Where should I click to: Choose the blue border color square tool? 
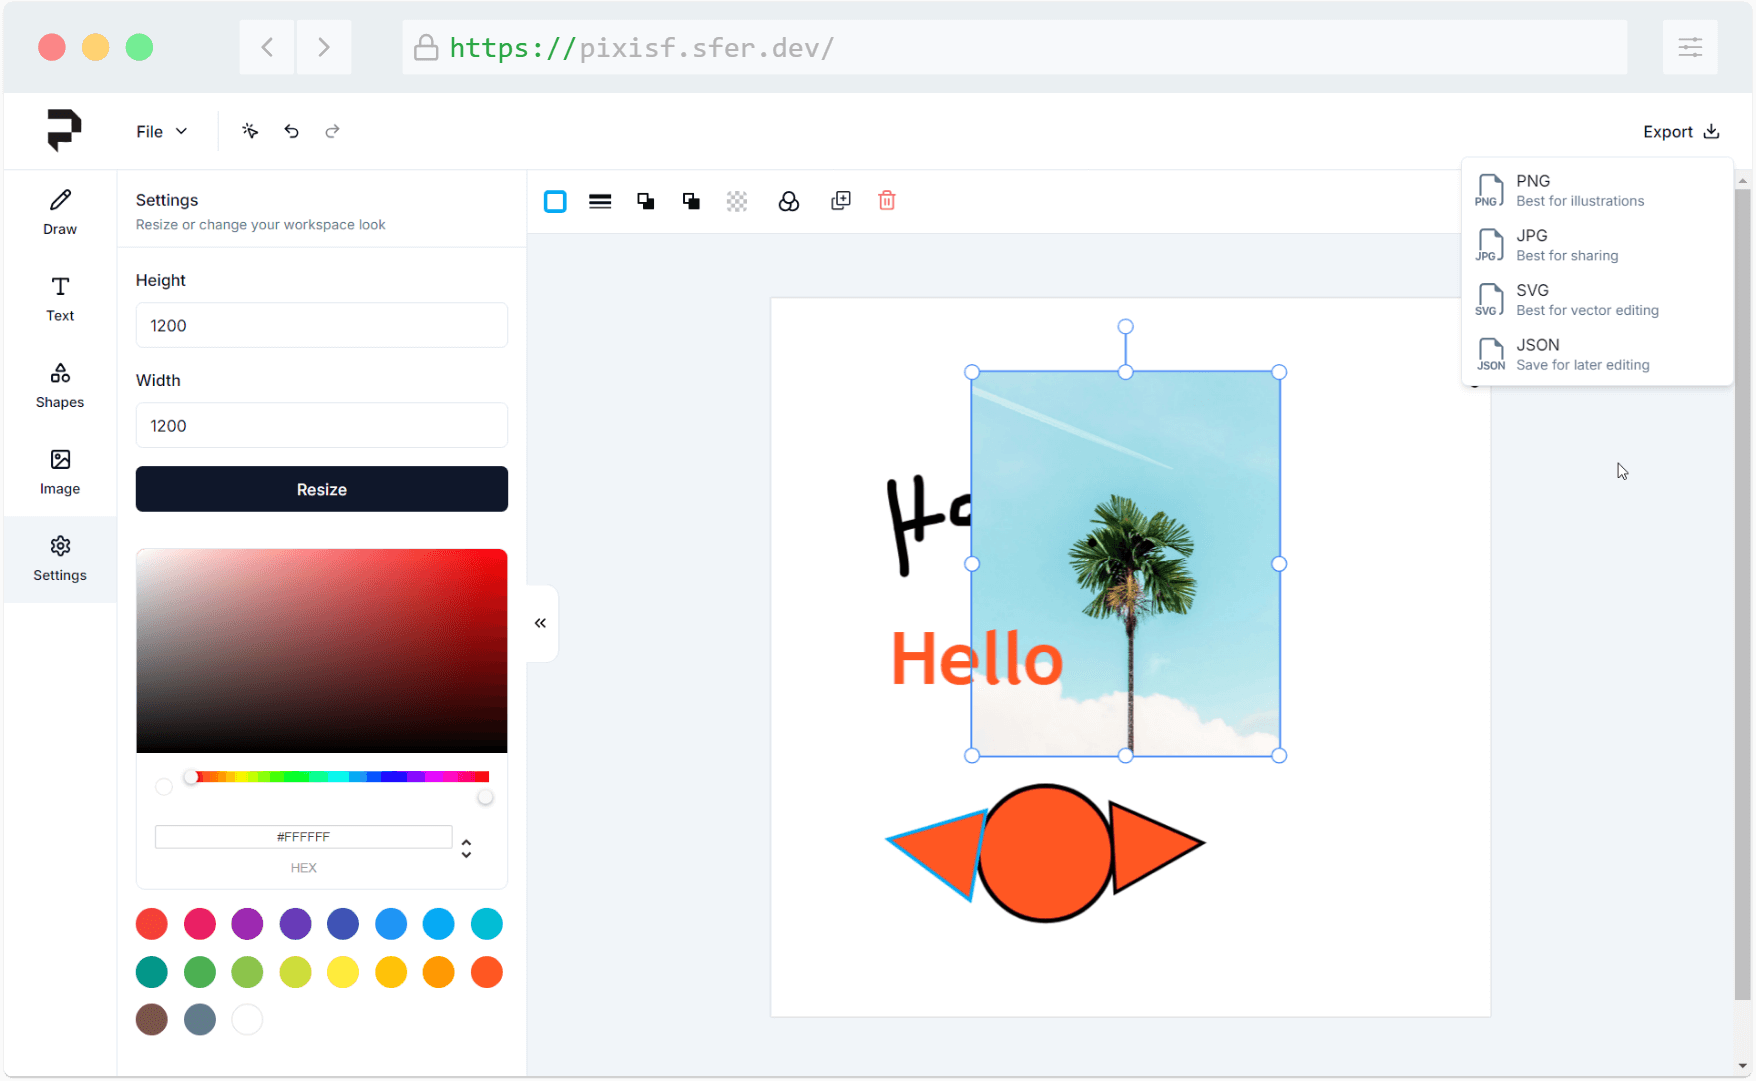point(555,202)
